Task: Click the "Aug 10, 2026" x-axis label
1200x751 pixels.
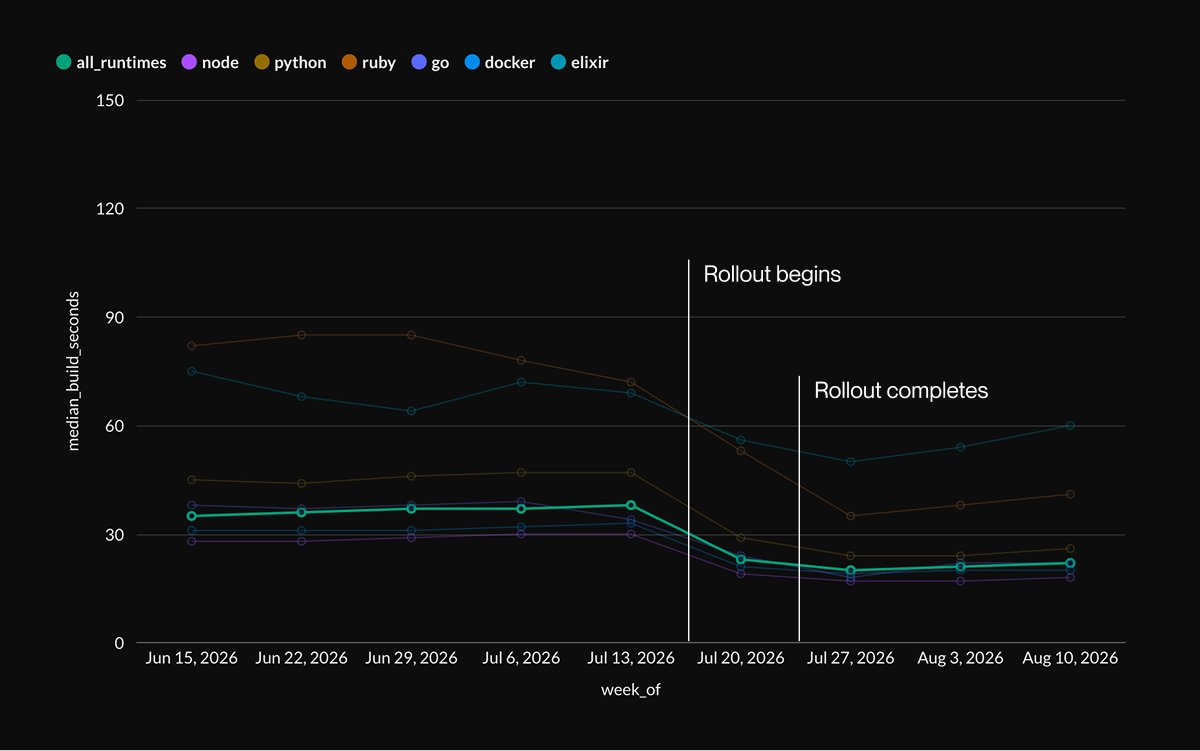Action: coord(1070,658)
